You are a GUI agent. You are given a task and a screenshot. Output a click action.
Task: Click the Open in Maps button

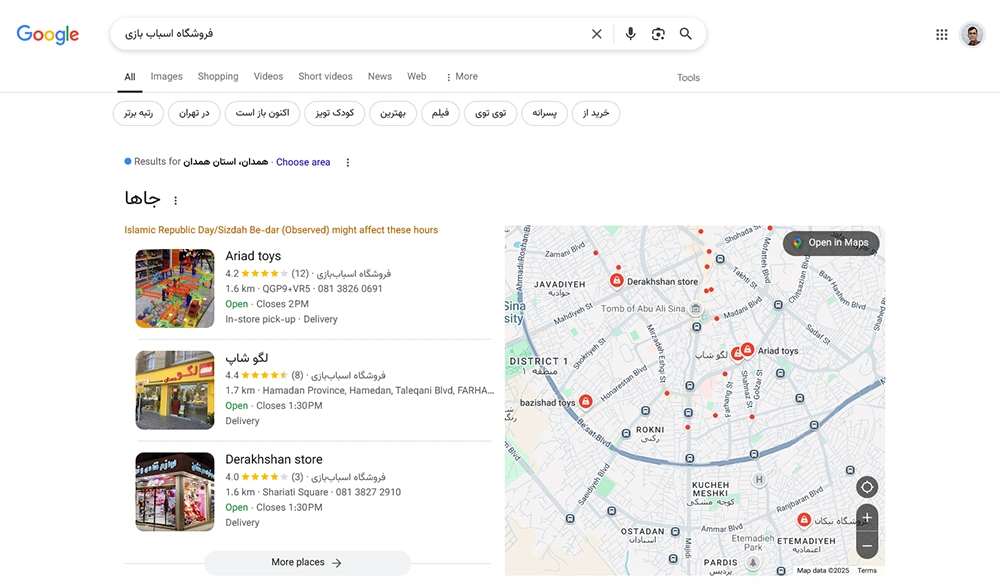coord(831,243)
